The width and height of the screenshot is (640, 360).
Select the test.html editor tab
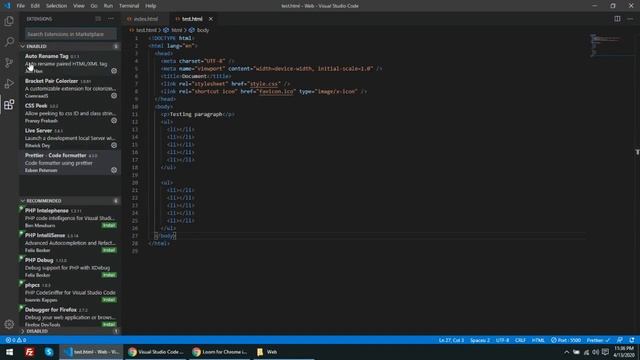(x=192, y=19)
